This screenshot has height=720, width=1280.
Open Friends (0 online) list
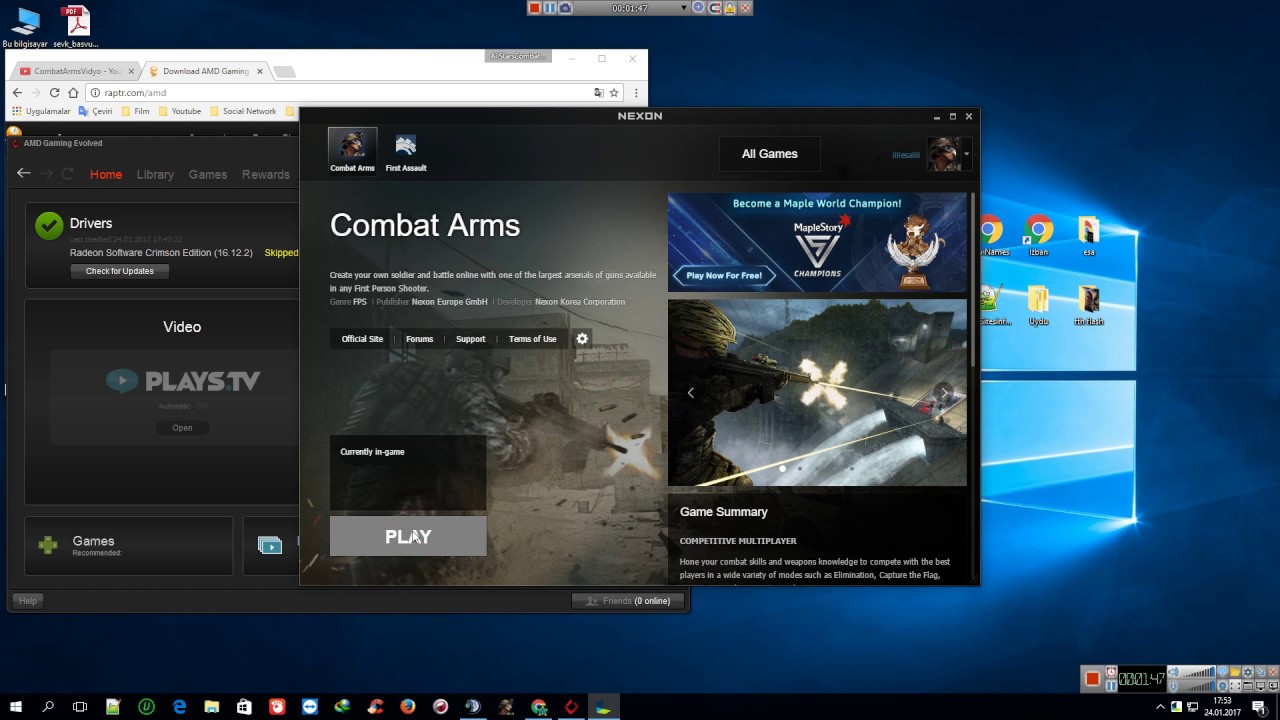(629, 601)
